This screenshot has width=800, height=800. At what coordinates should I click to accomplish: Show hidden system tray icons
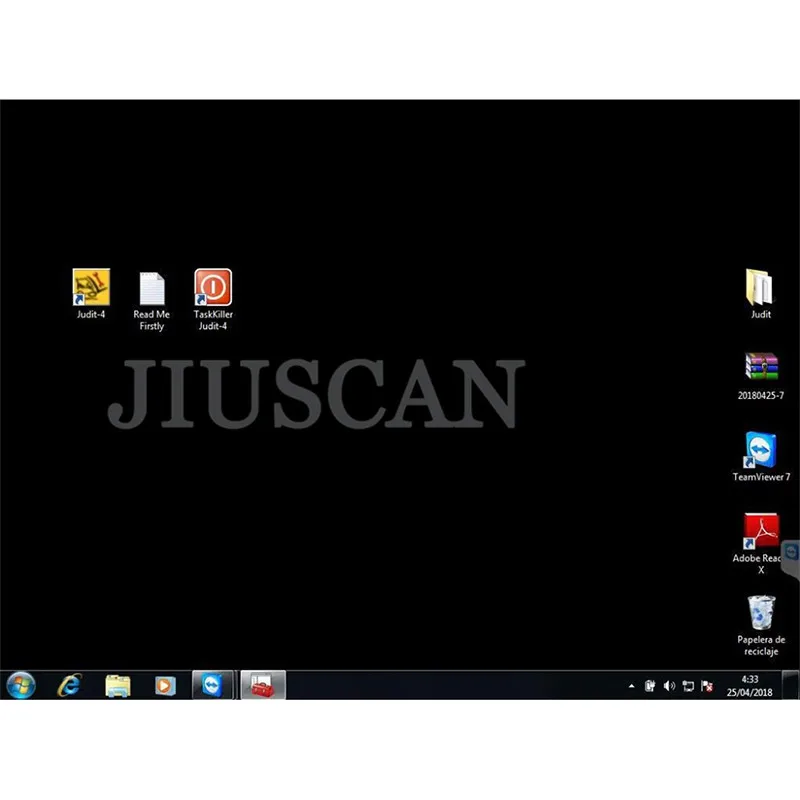(x=632, y=686)
